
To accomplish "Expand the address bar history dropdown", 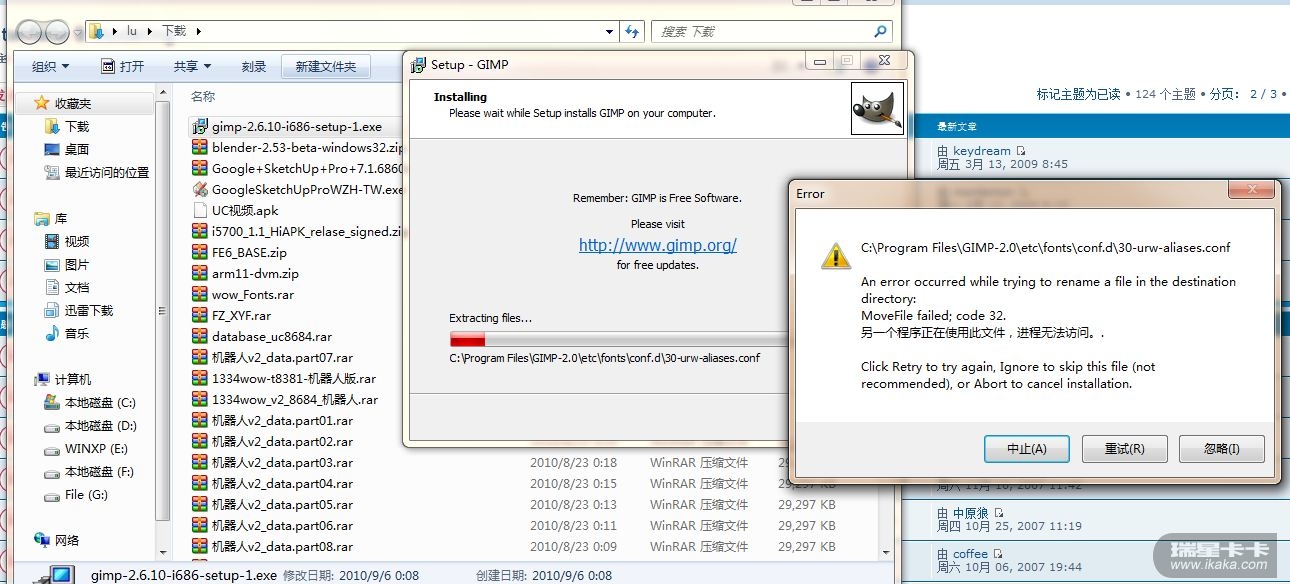I will (610, 32).
